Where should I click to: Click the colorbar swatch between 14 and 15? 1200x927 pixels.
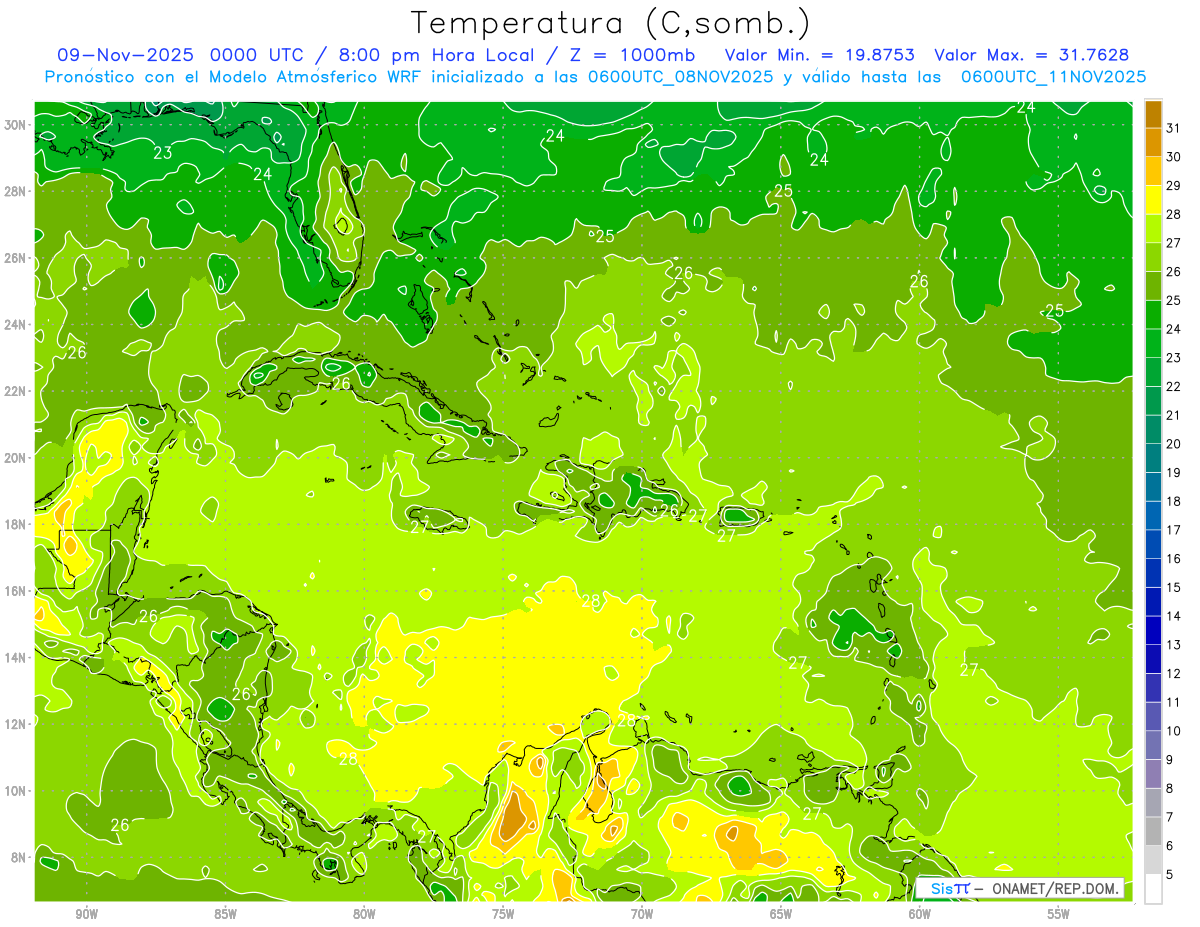click(x=1153, y=602)
